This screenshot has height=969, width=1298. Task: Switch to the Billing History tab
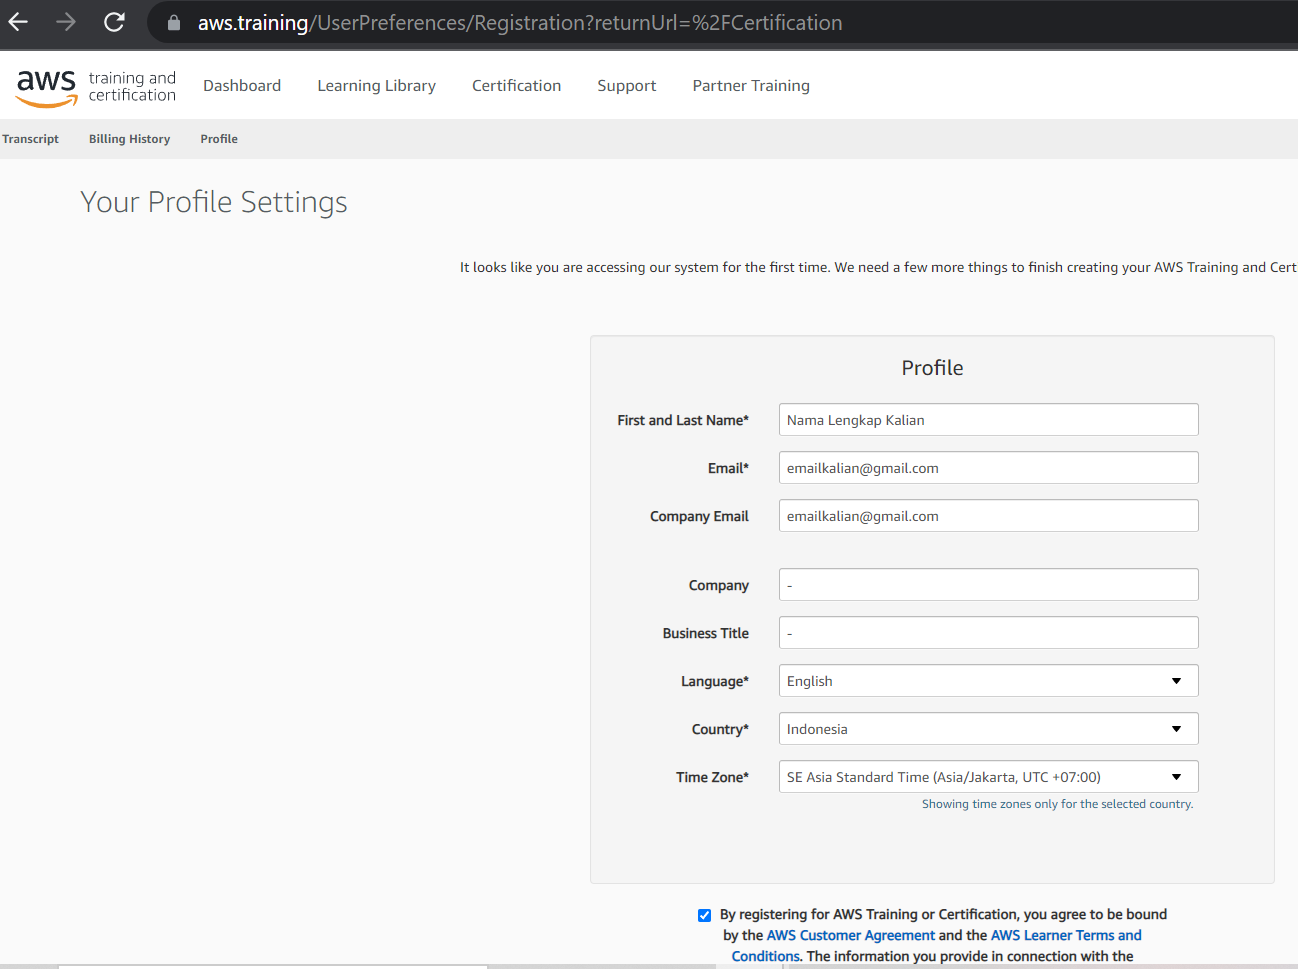point(129,139)
